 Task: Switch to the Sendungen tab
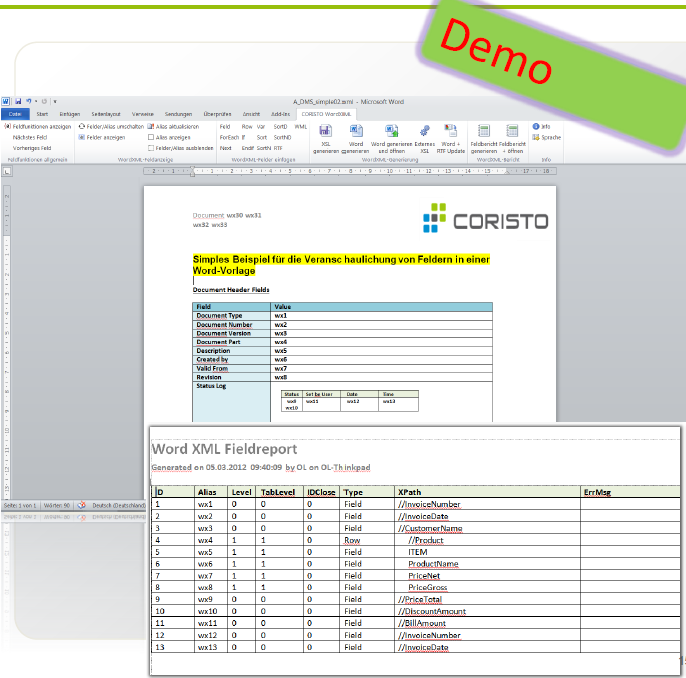coord(178,114)
